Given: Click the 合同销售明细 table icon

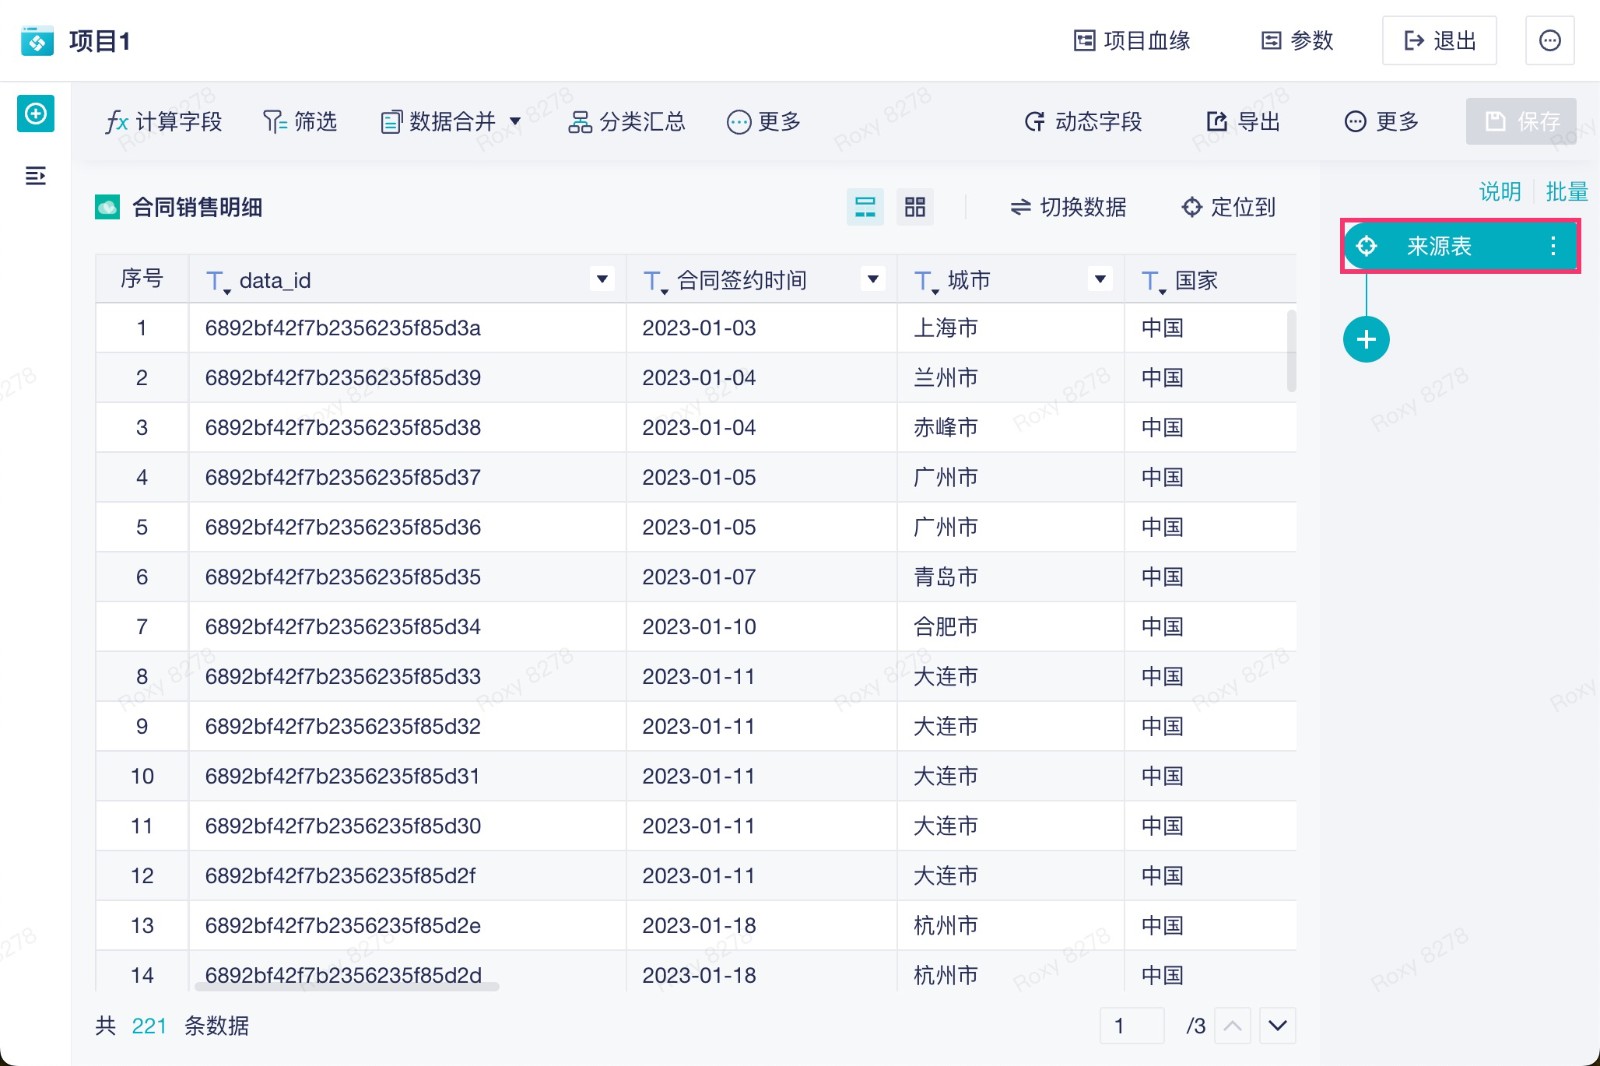Looking at the screenshot, I should [x=108, y=207].
